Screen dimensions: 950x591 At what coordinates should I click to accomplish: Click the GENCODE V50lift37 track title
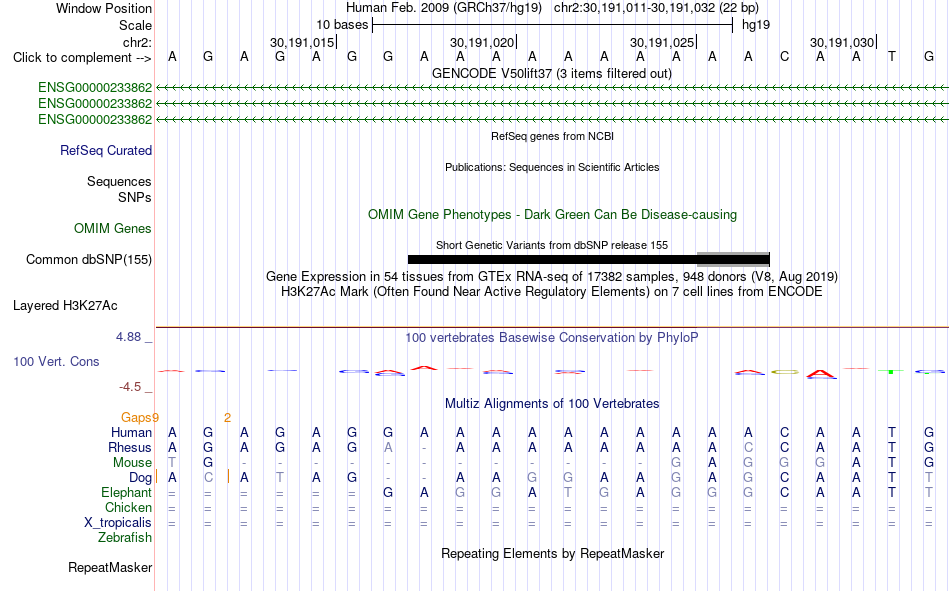coord(552,73)
